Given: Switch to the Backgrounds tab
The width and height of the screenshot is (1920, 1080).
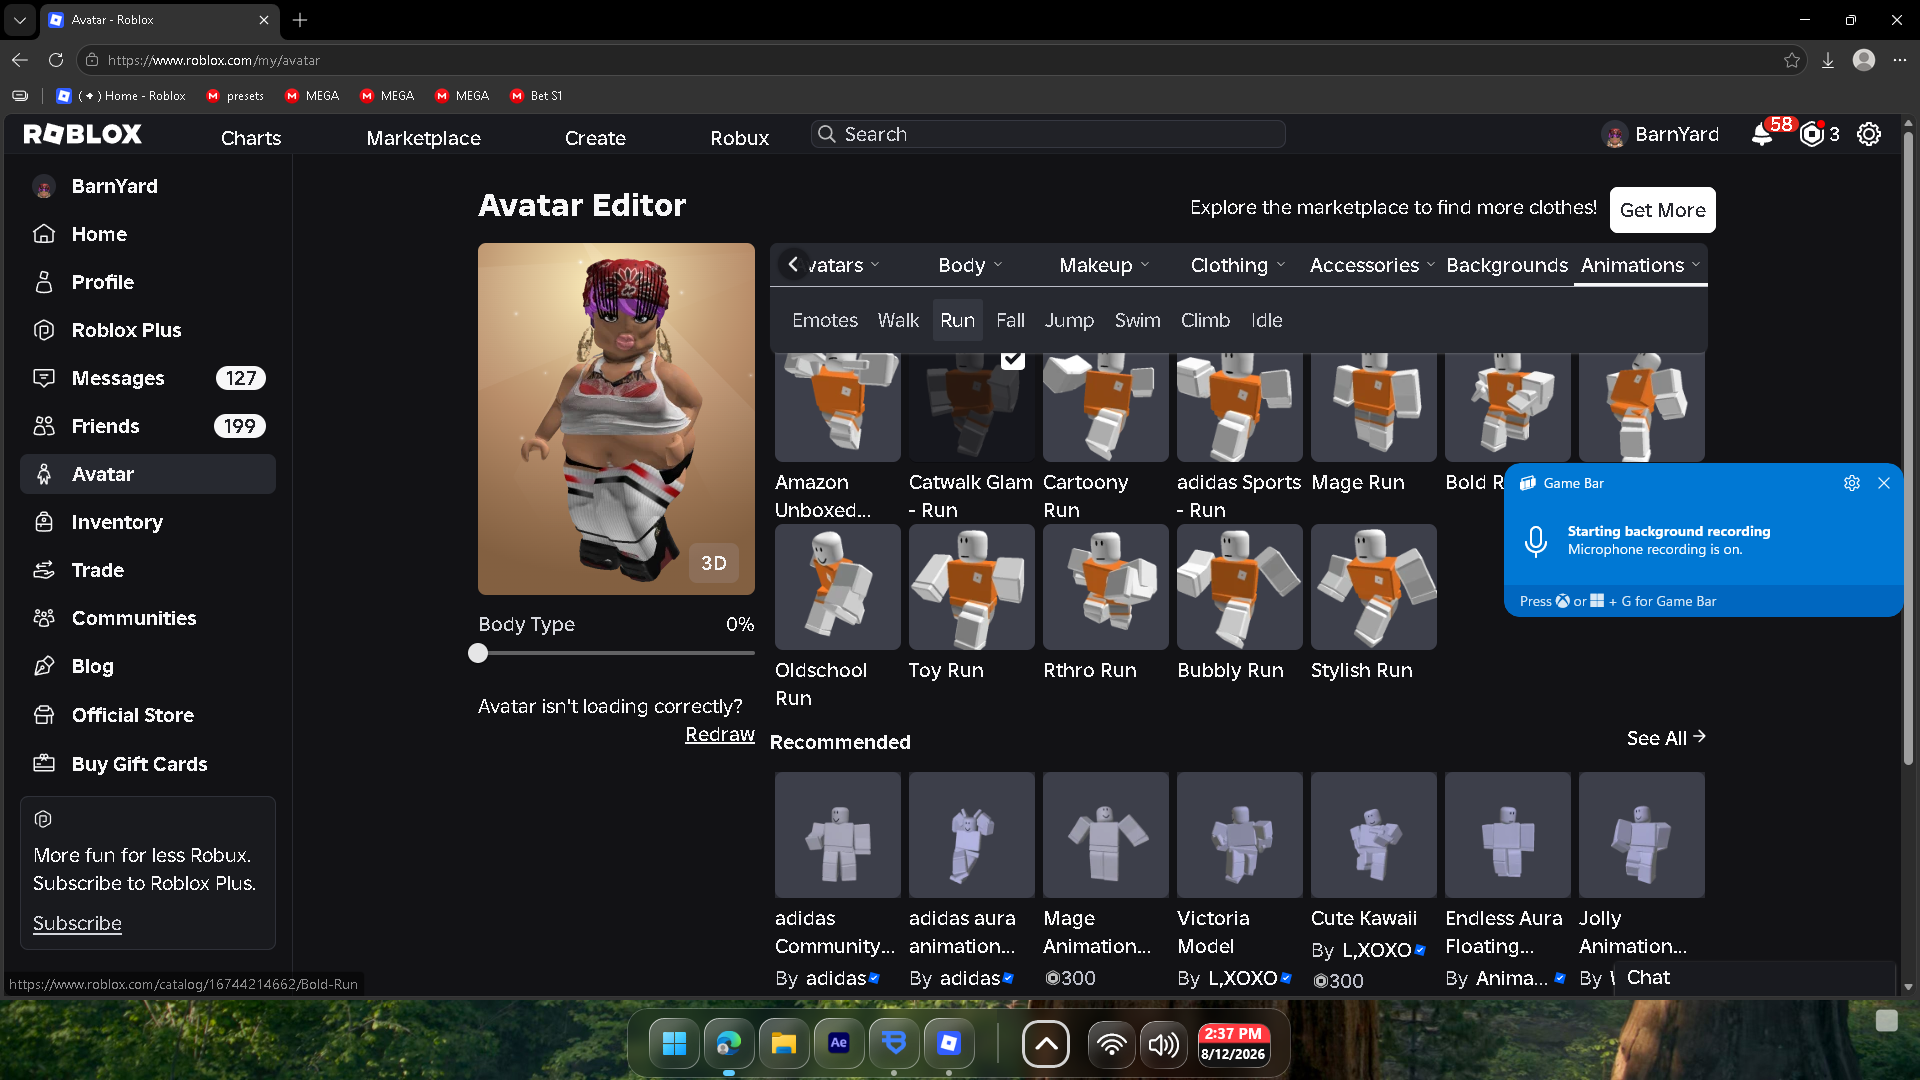Looking at the screenshot, I should point(1507,265).
